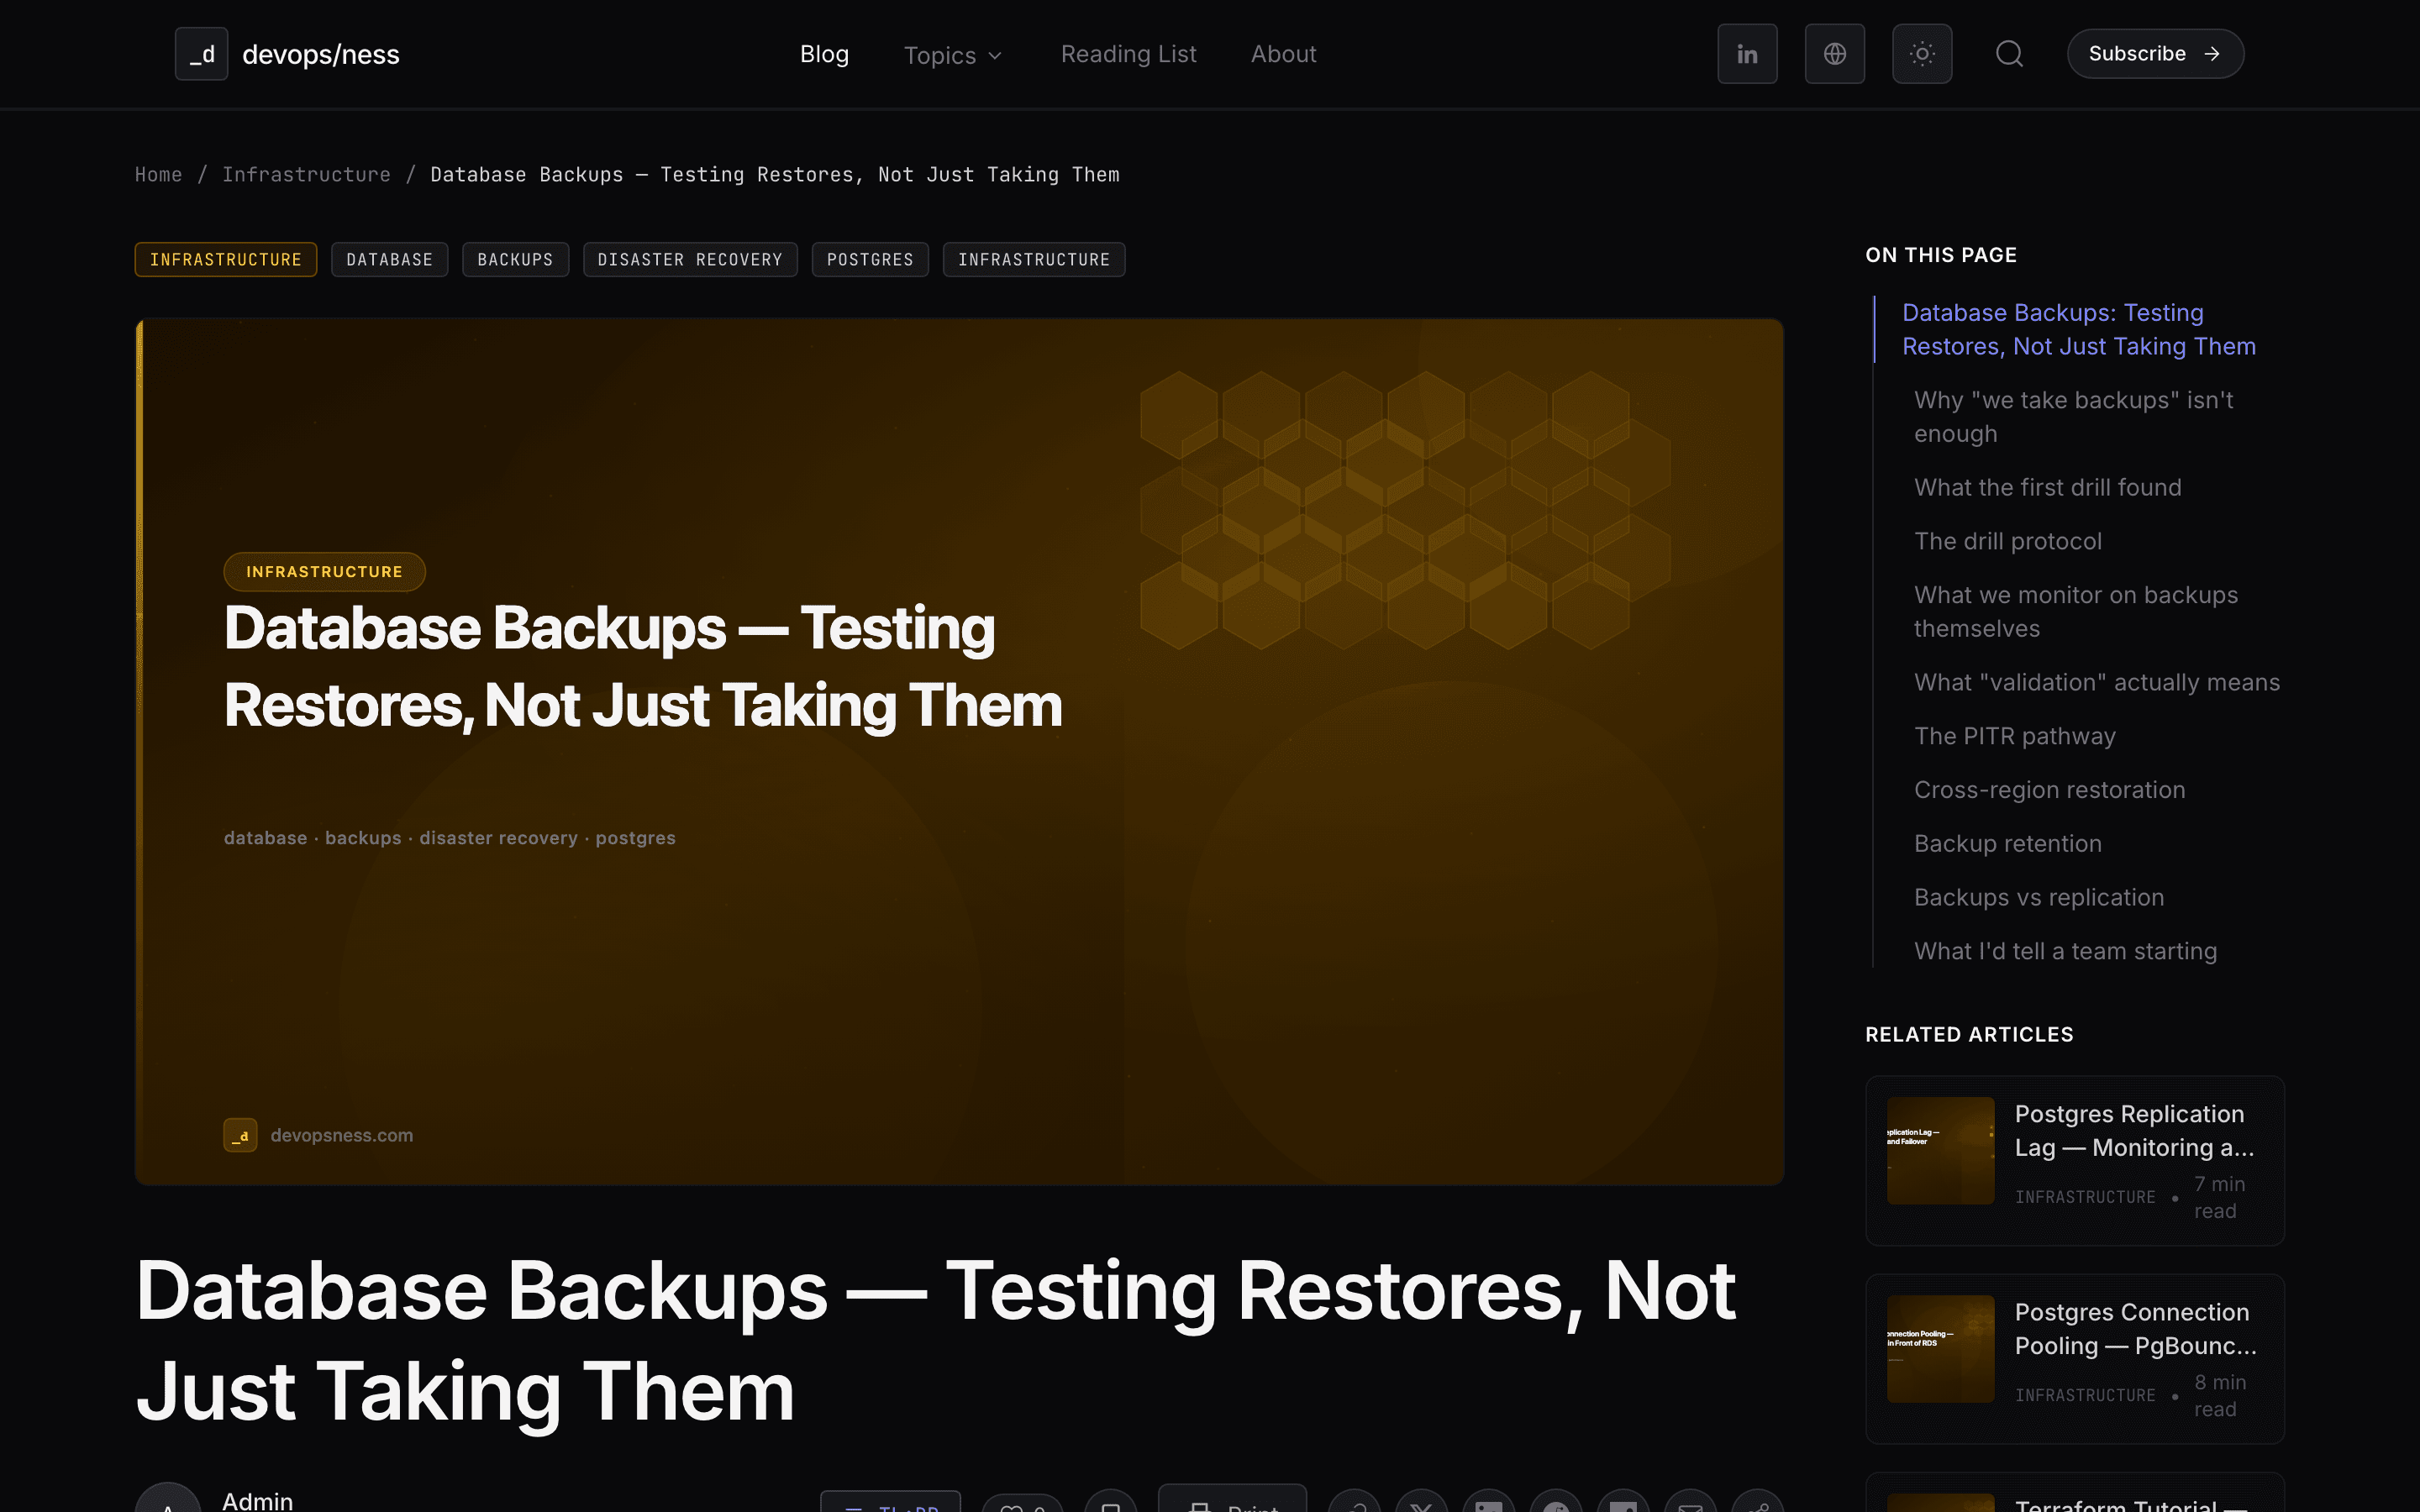Jump to 'What we monitor on backups themselves'
Viewport: 2420px width, 1512px height.
2075,612
